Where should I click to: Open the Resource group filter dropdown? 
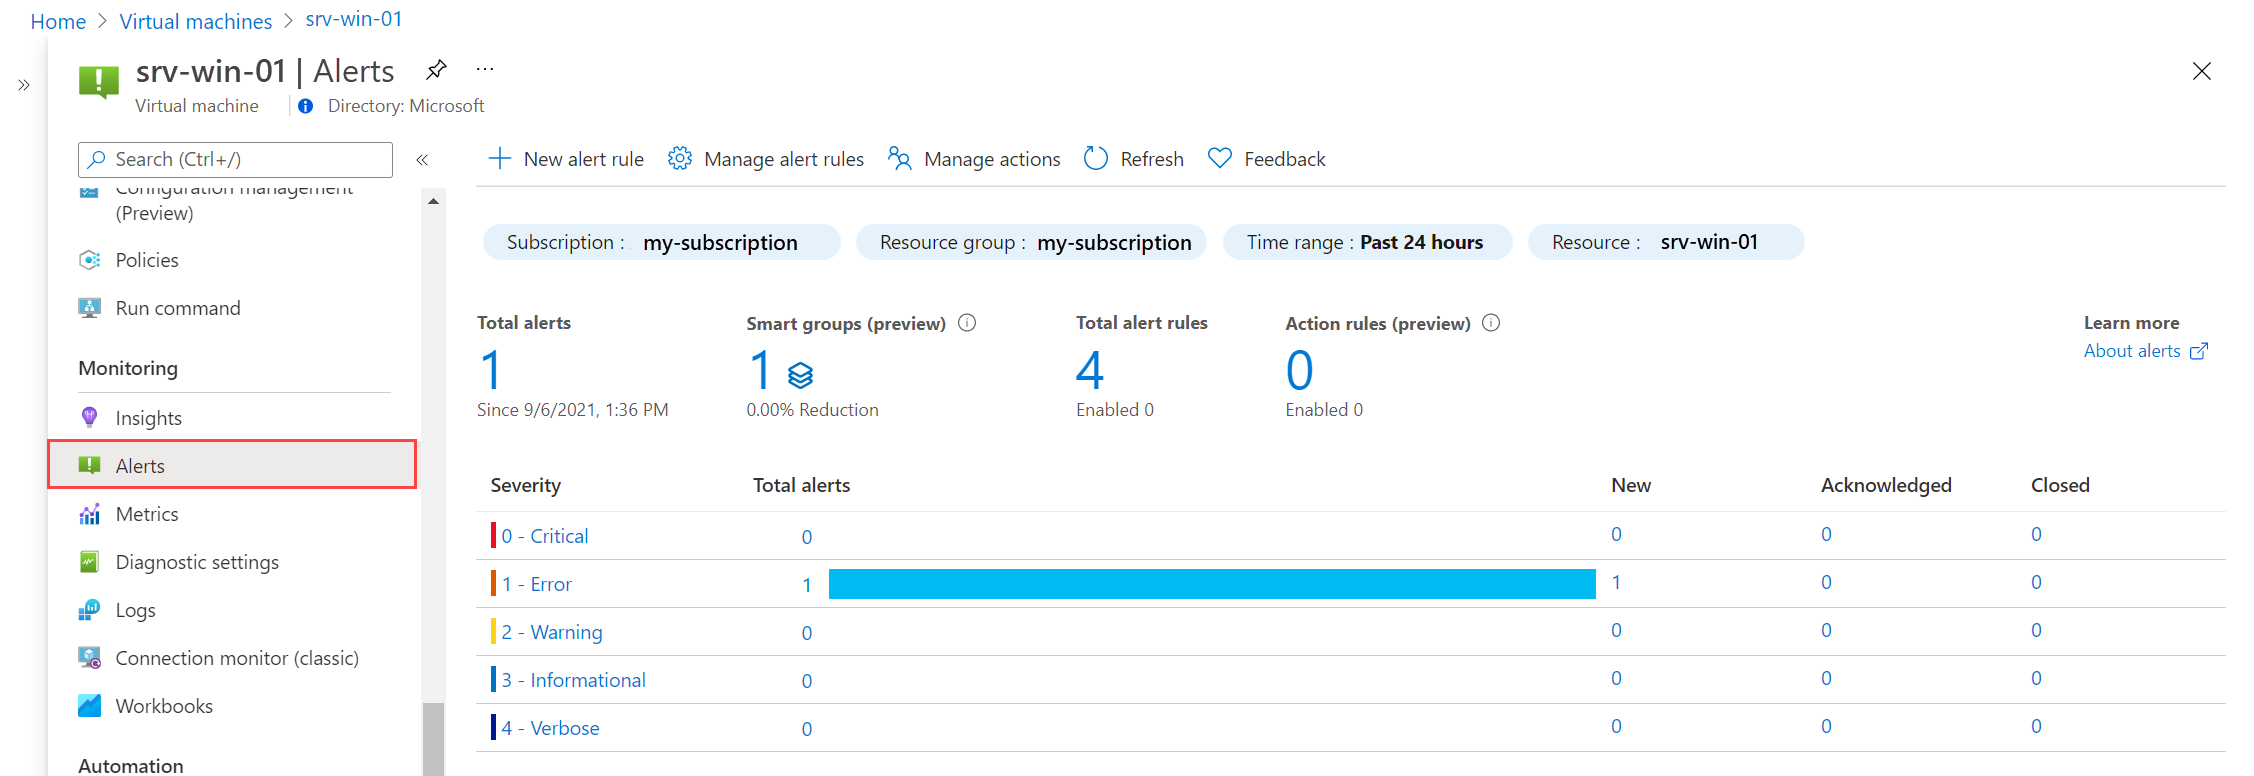pyautogui.click(x=1031, y=242)
